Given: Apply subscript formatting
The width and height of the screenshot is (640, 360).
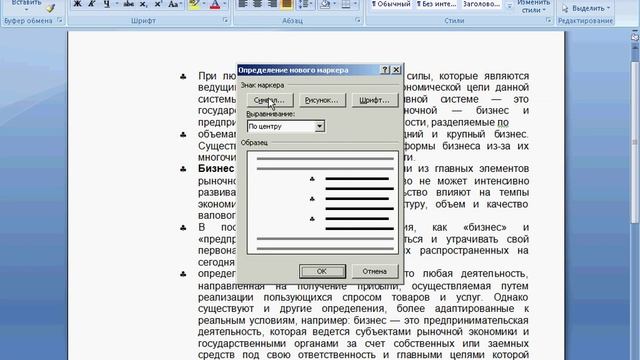Looking at the screenshot, I should click(143, 4).
